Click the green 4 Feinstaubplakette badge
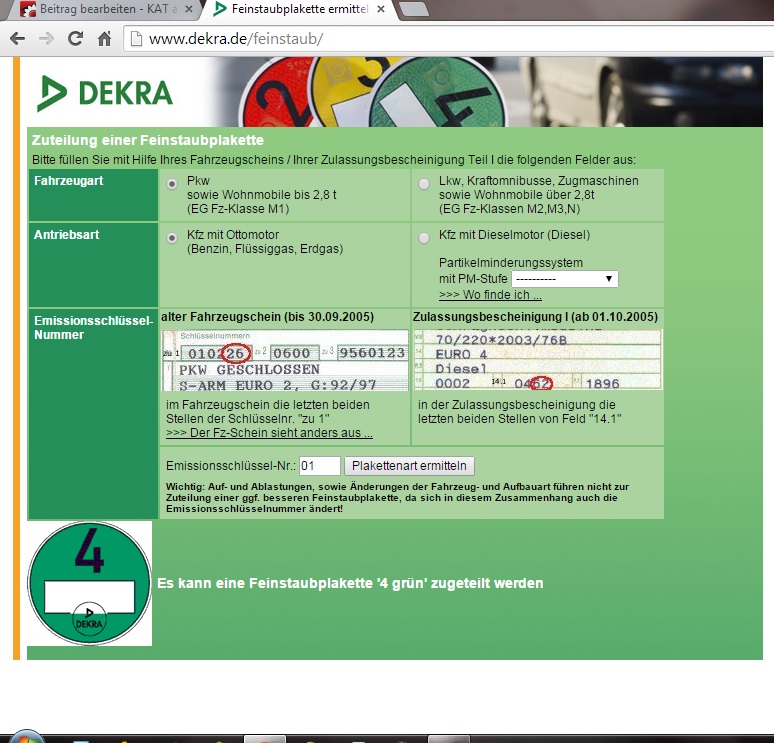Image resolution: width=774 pixels, height=743 pixels. [x=89, y=583]
